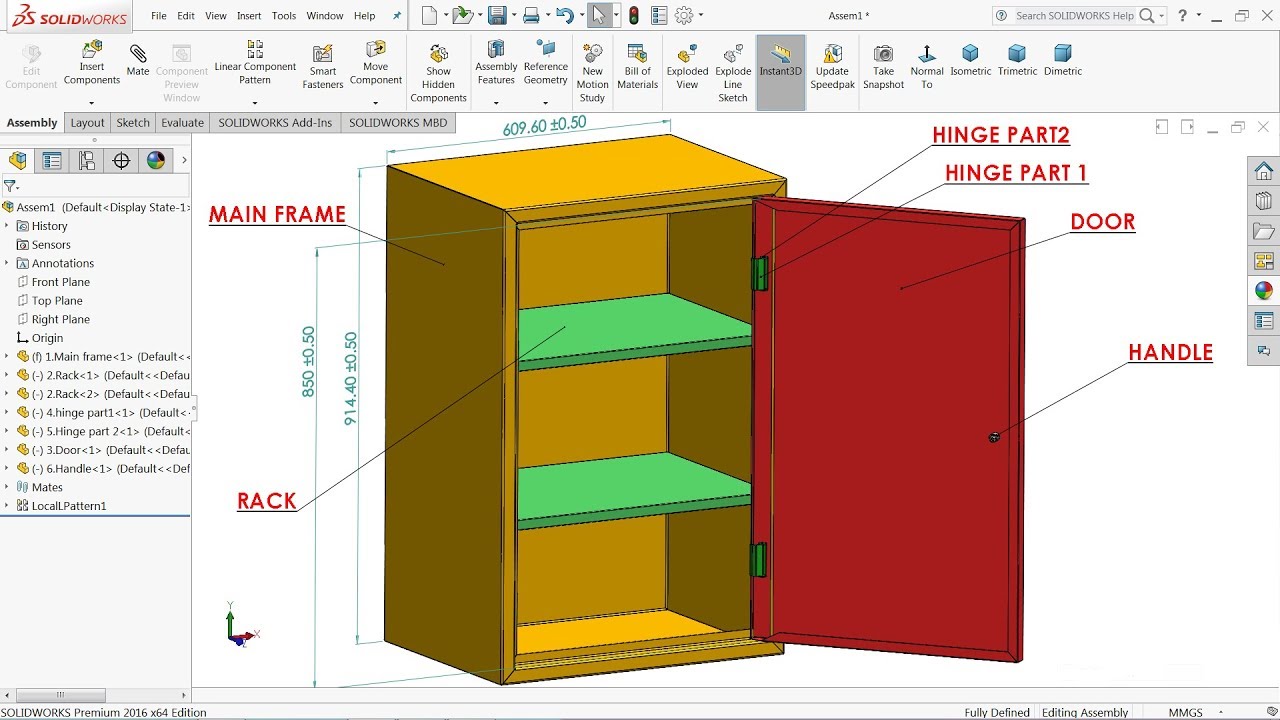Screen dimensions: 1280x720
Task: Open the File menu
Action: 159,16
